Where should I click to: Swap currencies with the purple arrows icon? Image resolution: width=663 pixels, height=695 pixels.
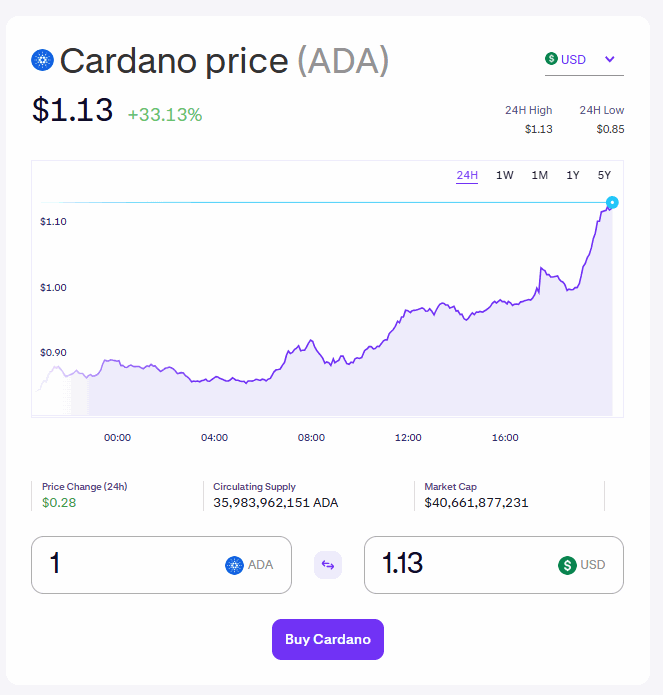point(328,565)
